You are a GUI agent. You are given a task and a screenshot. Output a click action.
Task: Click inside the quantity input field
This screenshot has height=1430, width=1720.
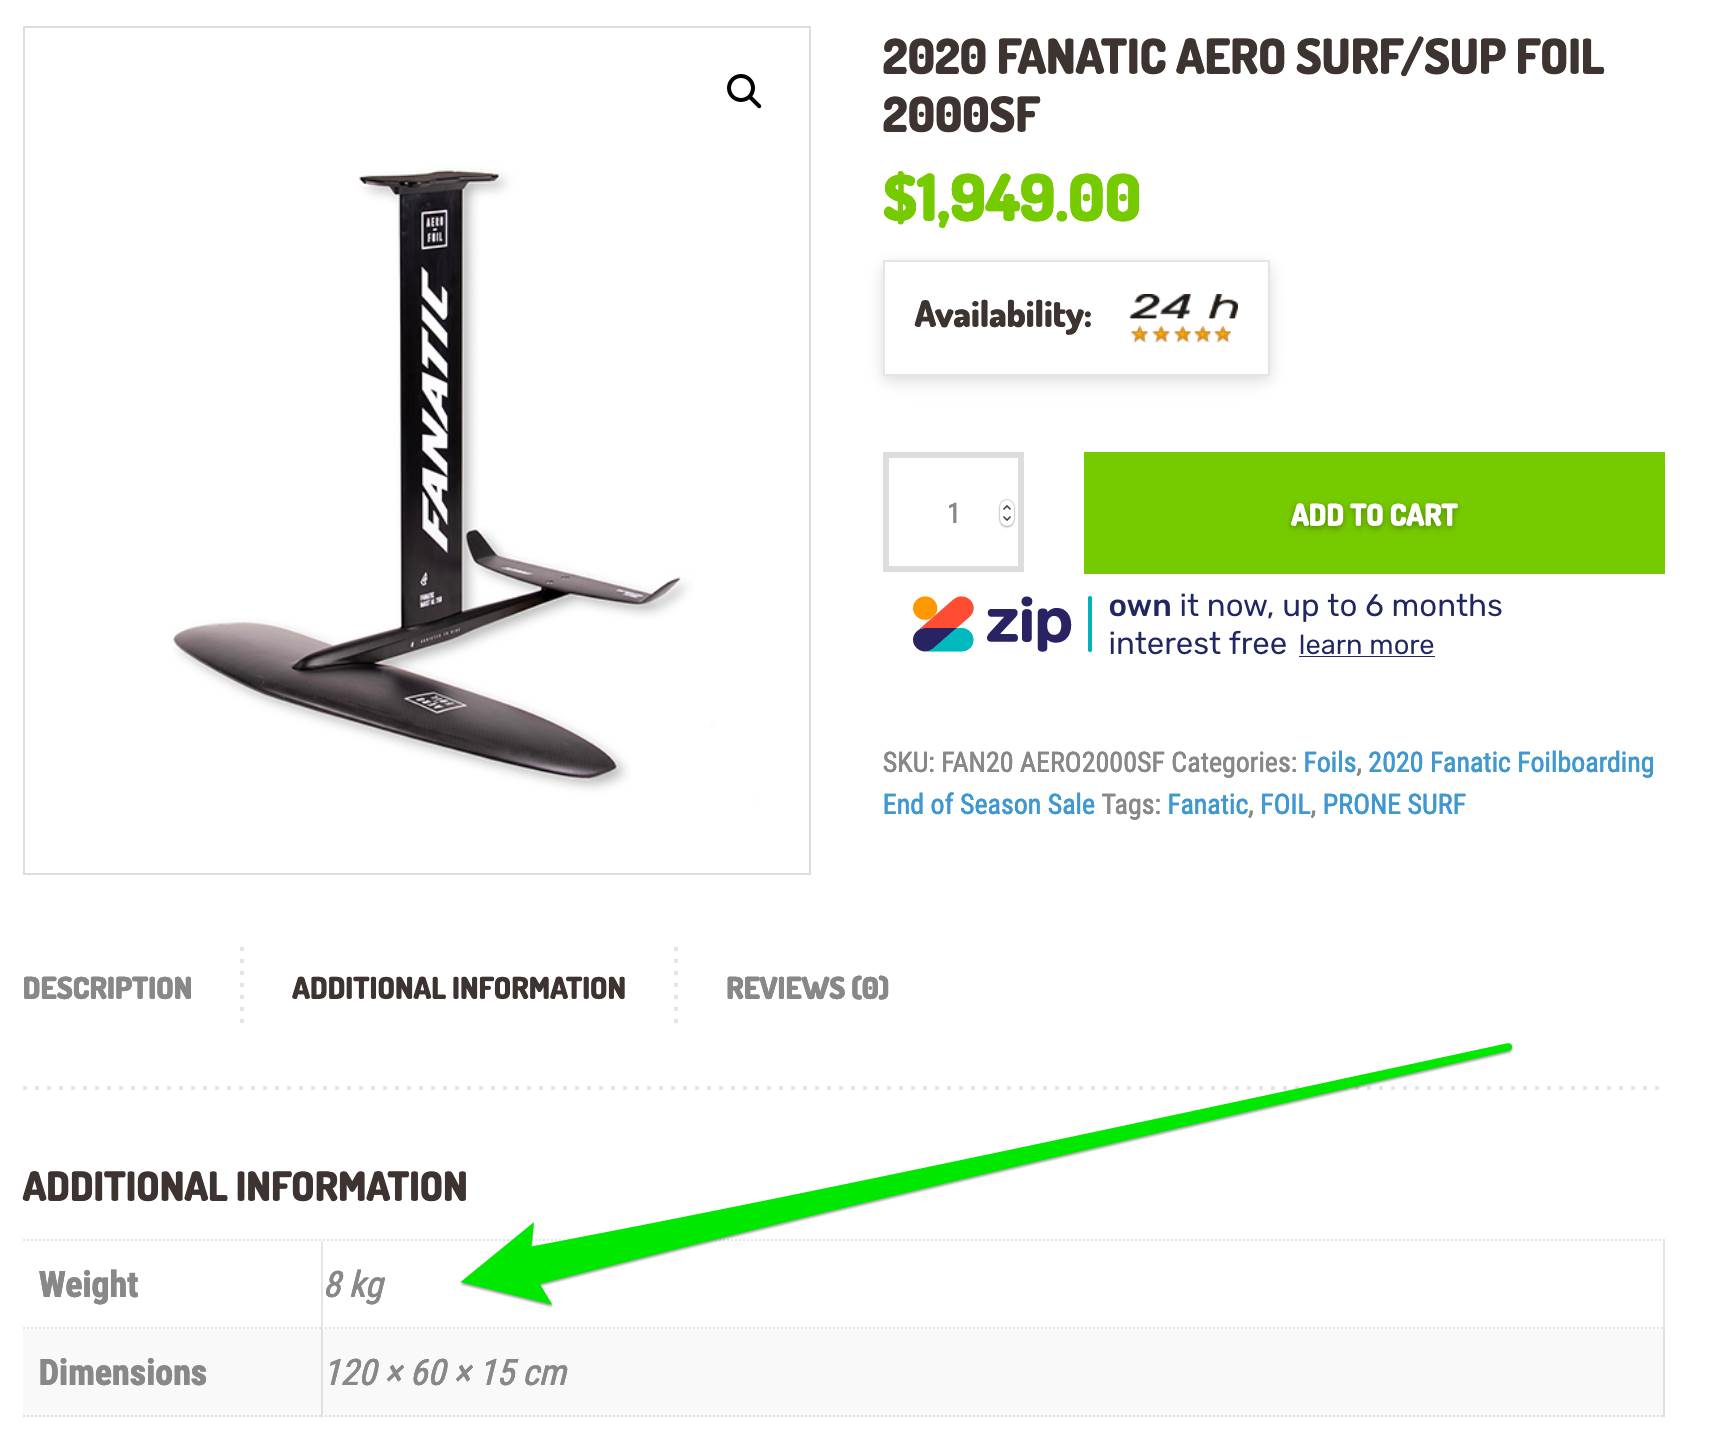tap(945, 513)
